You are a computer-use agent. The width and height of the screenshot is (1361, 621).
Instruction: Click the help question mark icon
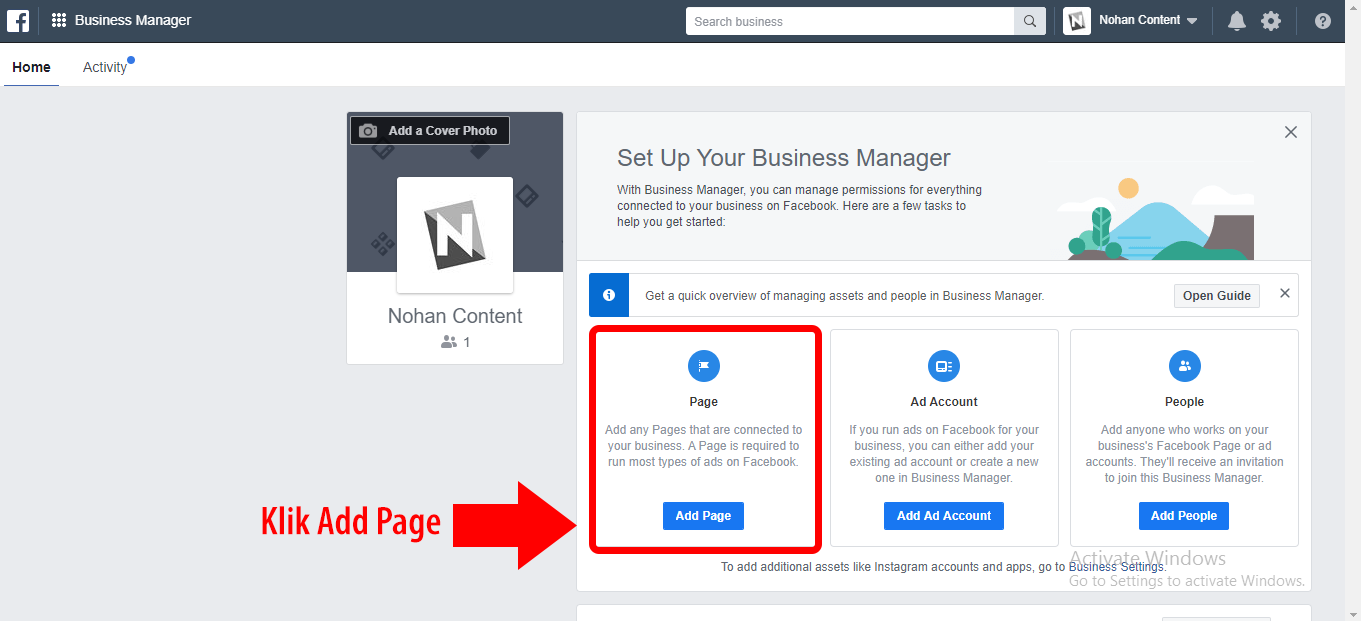coord(1323,21)
